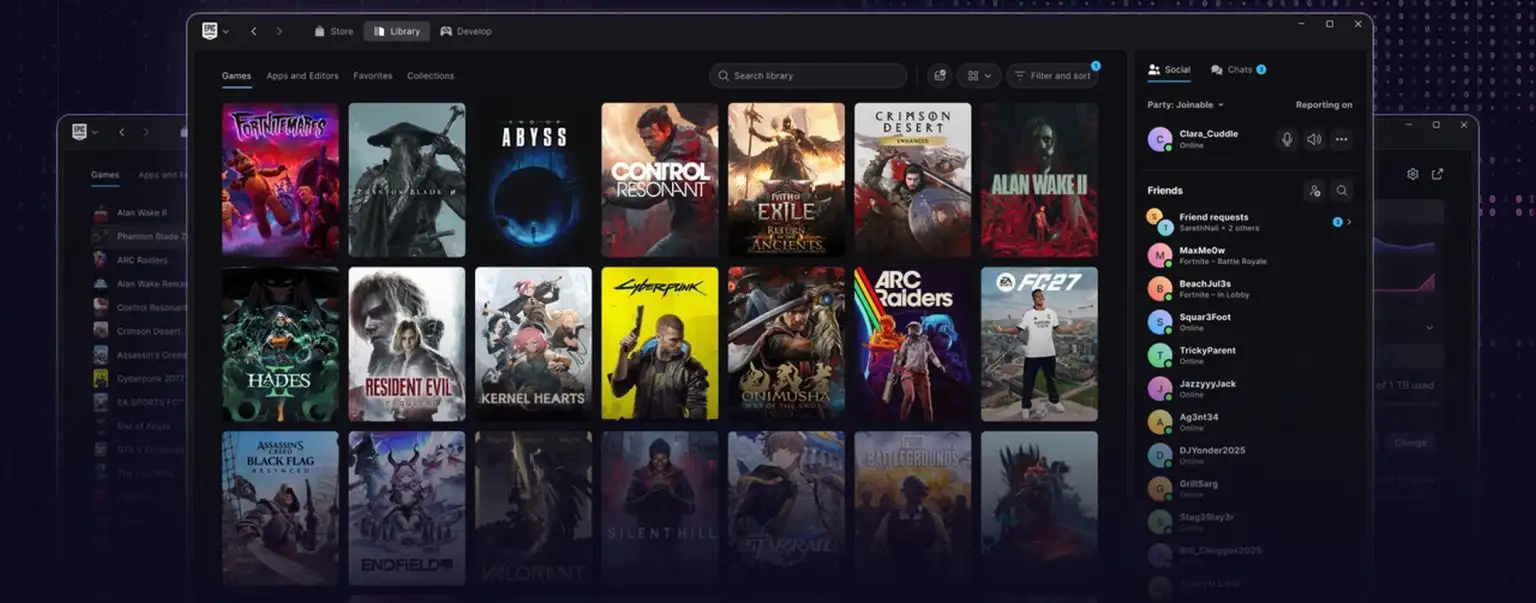Click the Search library field
The height and width of the screenshot is (603, 1536).
(808, 76)
